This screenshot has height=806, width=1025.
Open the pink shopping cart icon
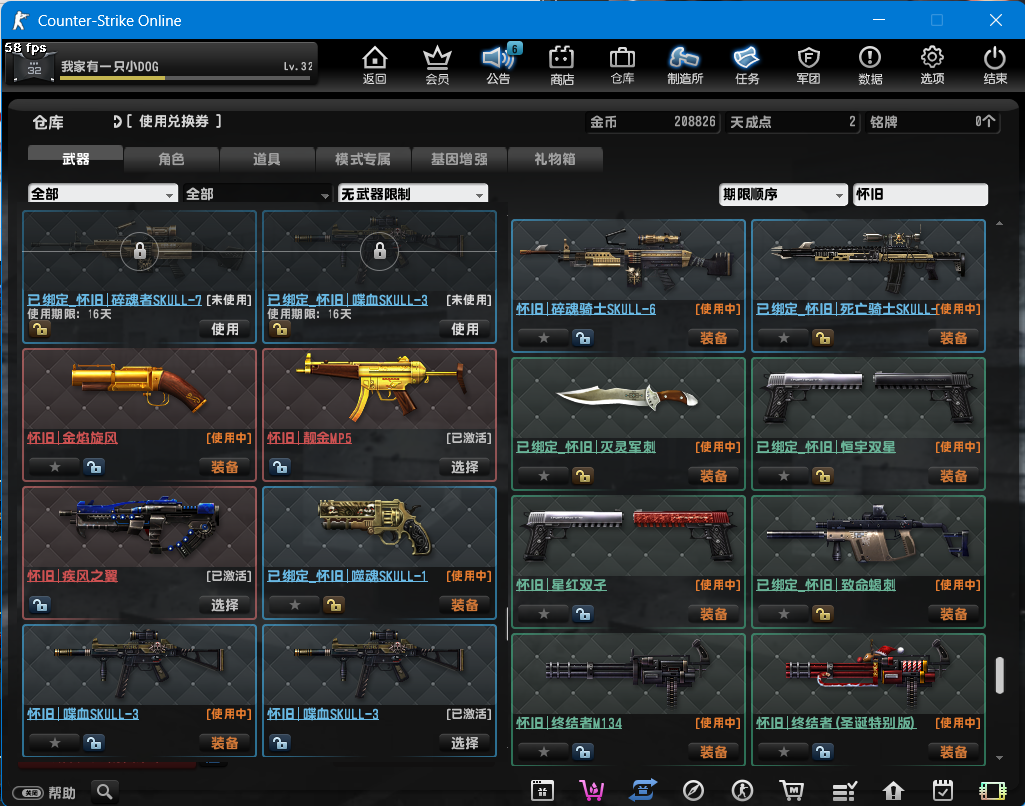click(x=592, y=791)
